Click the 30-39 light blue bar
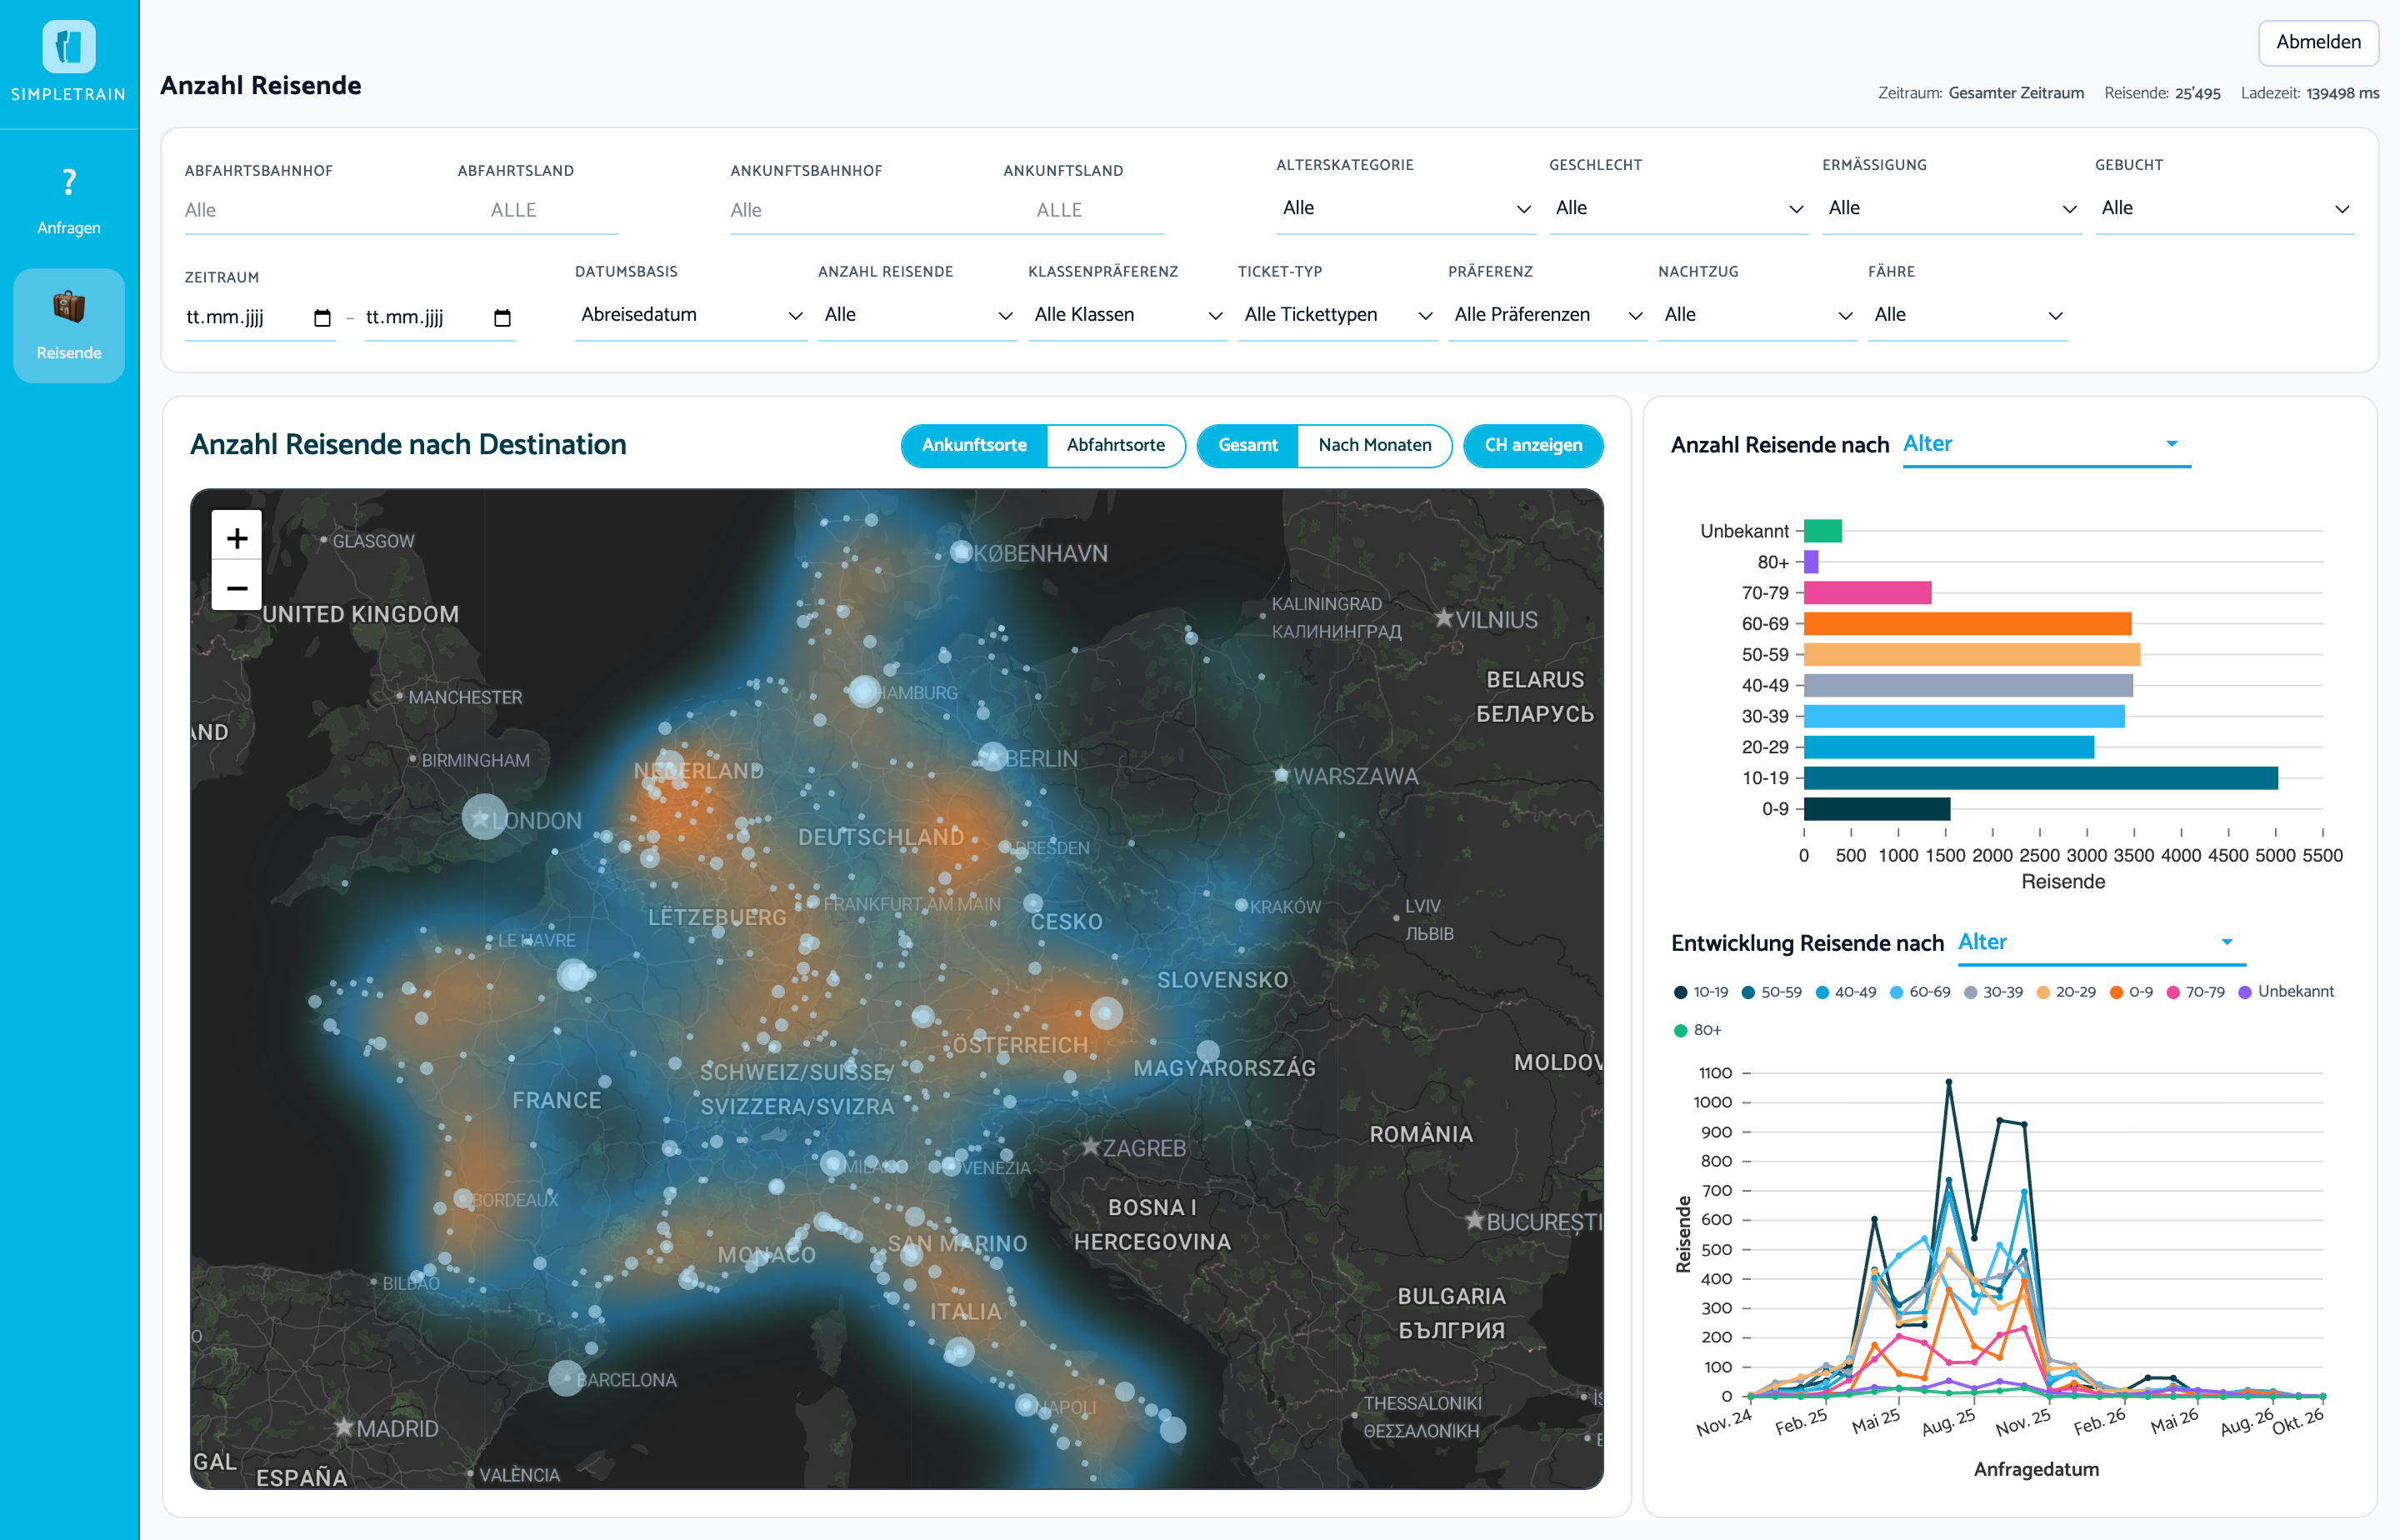Image resolution: width=2400 pixels, height=1540 pixels. point(1964,717)
